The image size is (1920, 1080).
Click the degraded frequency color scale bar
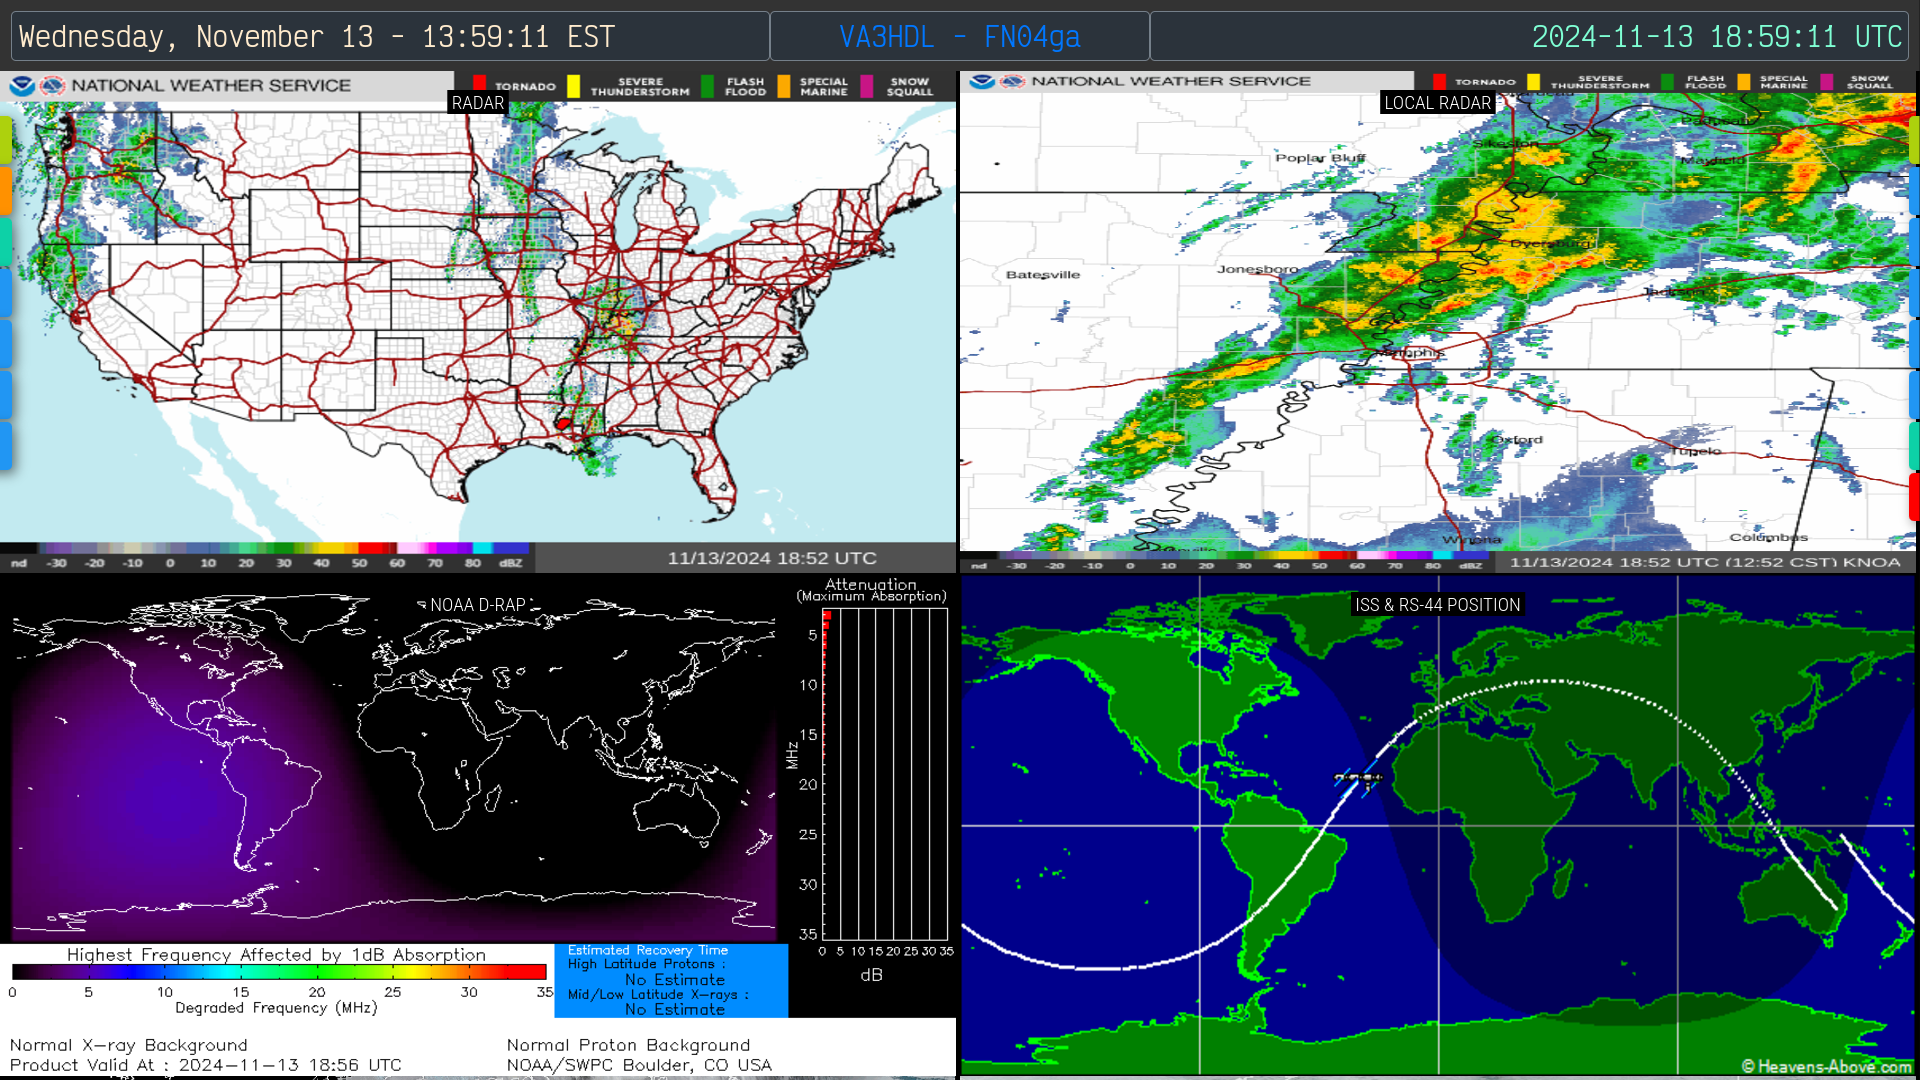click(279, 972)
